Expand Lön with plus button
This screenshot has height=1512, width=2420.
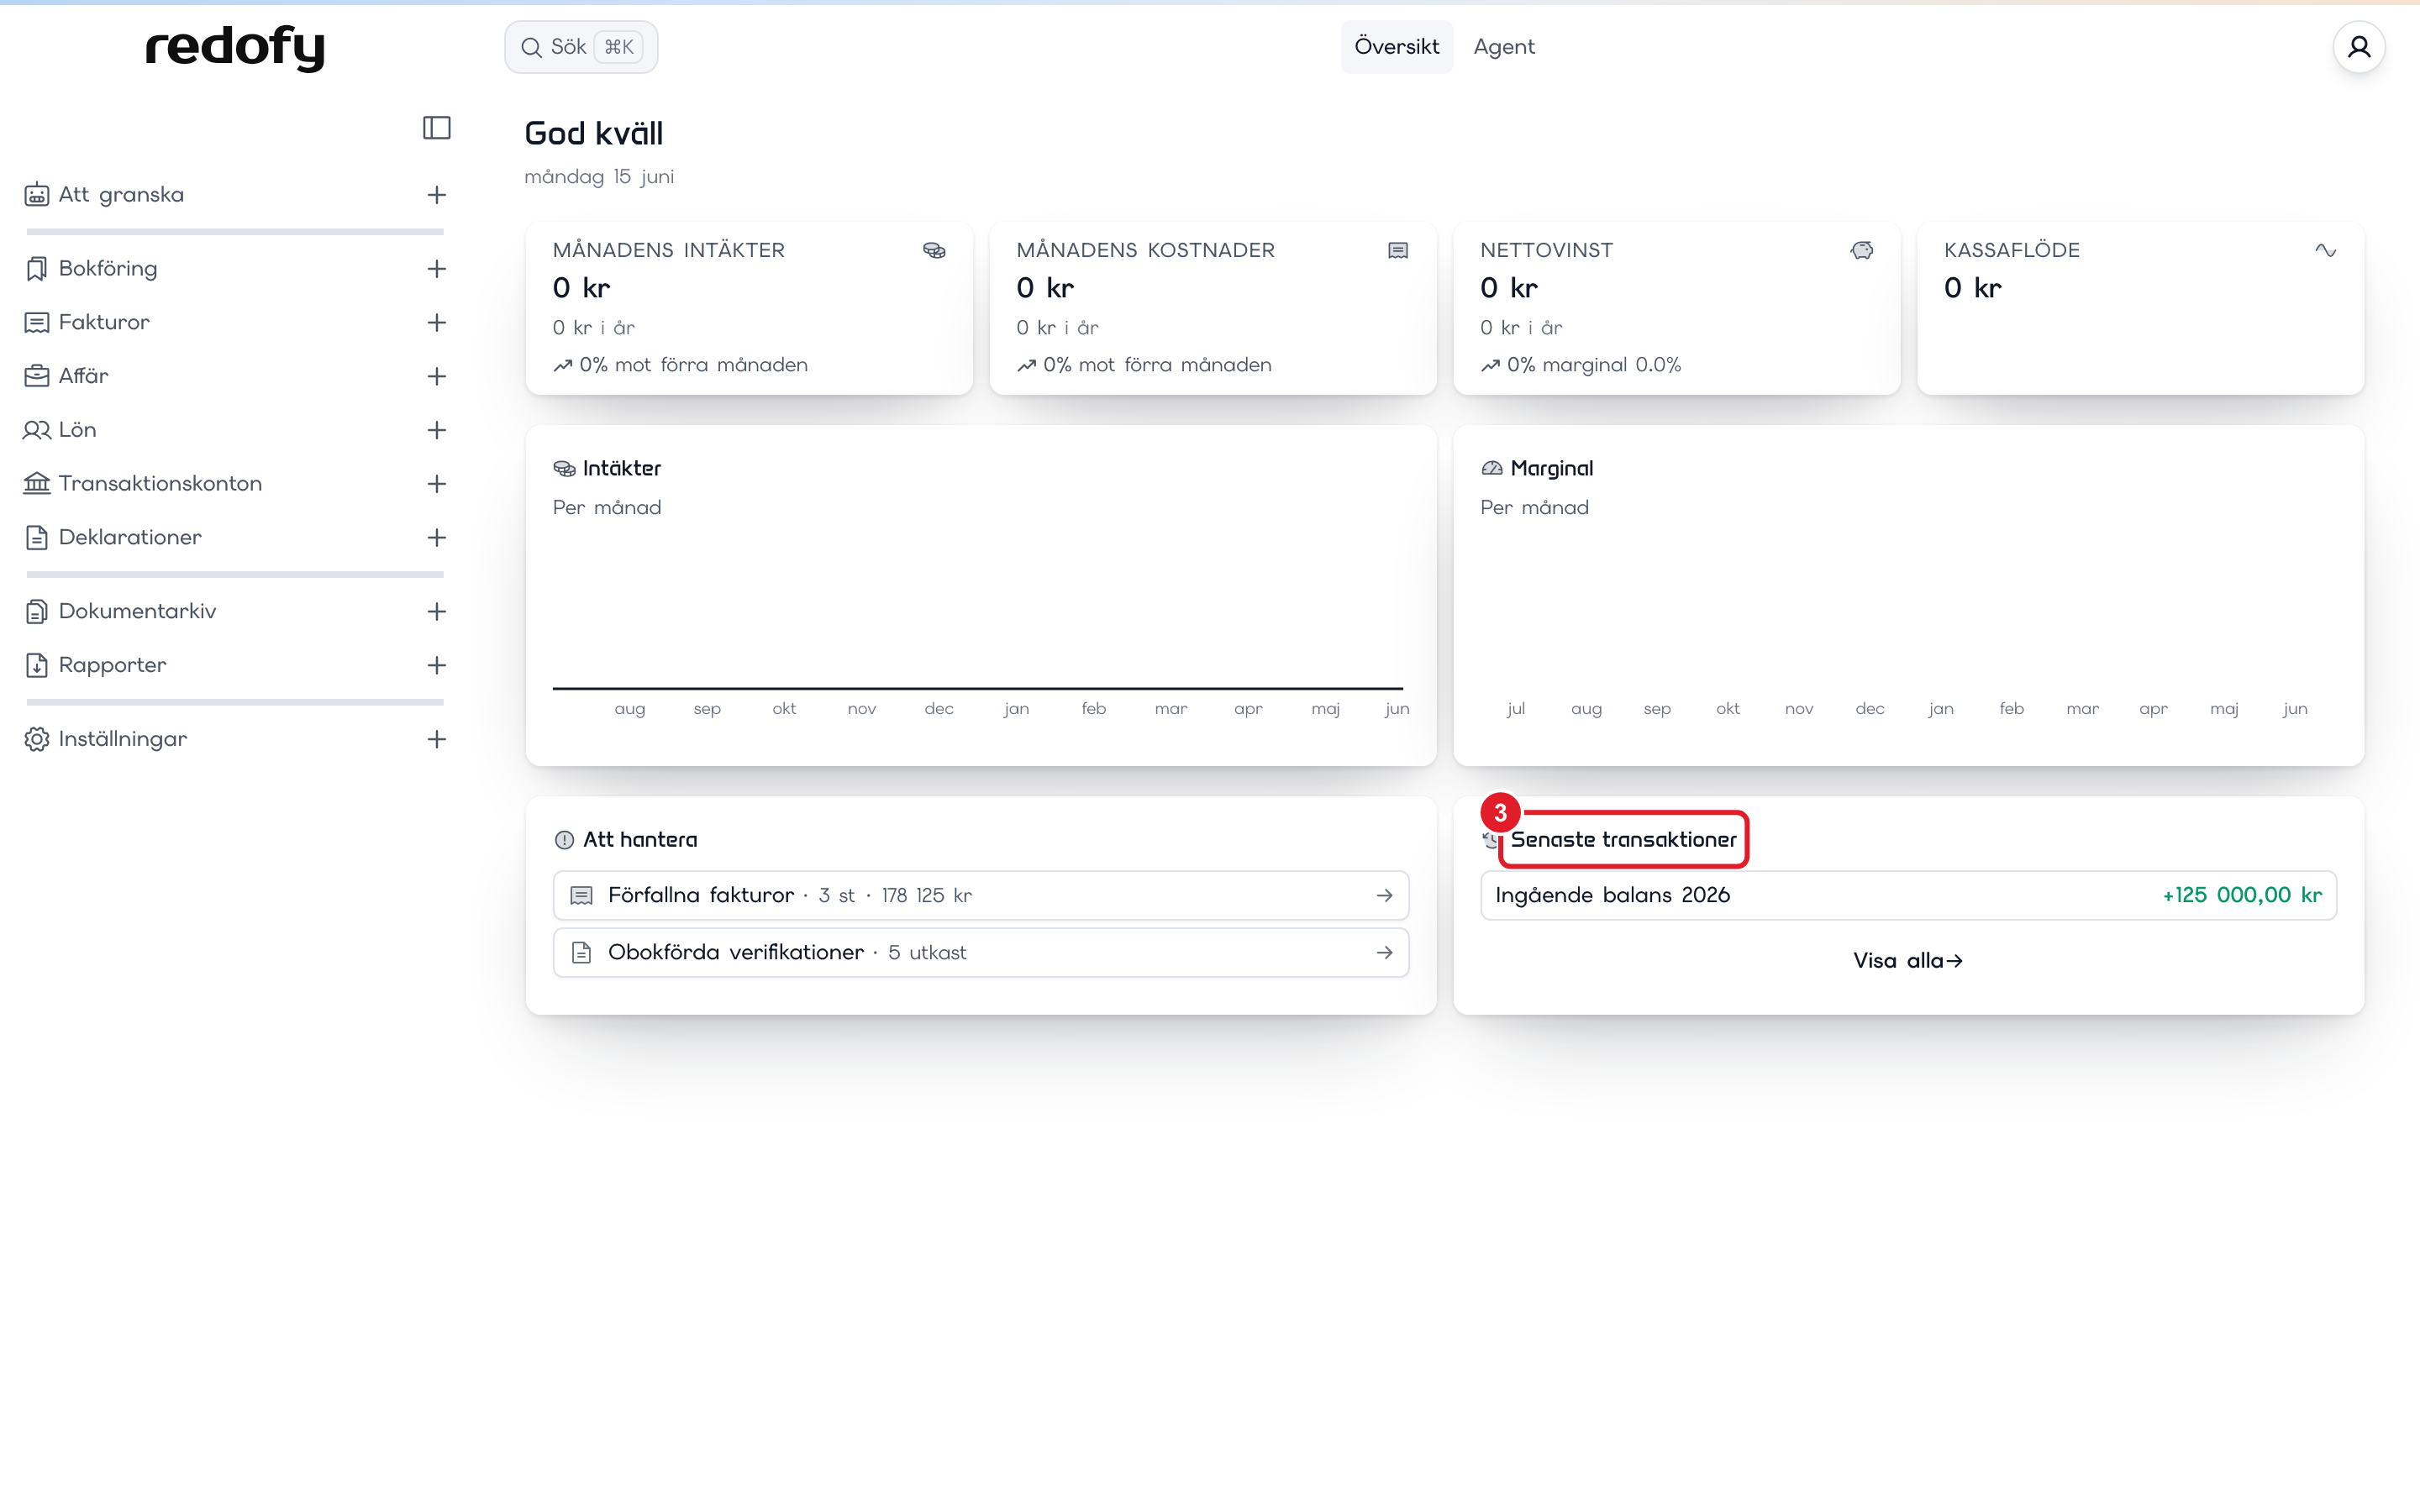[x=436, y=430]
